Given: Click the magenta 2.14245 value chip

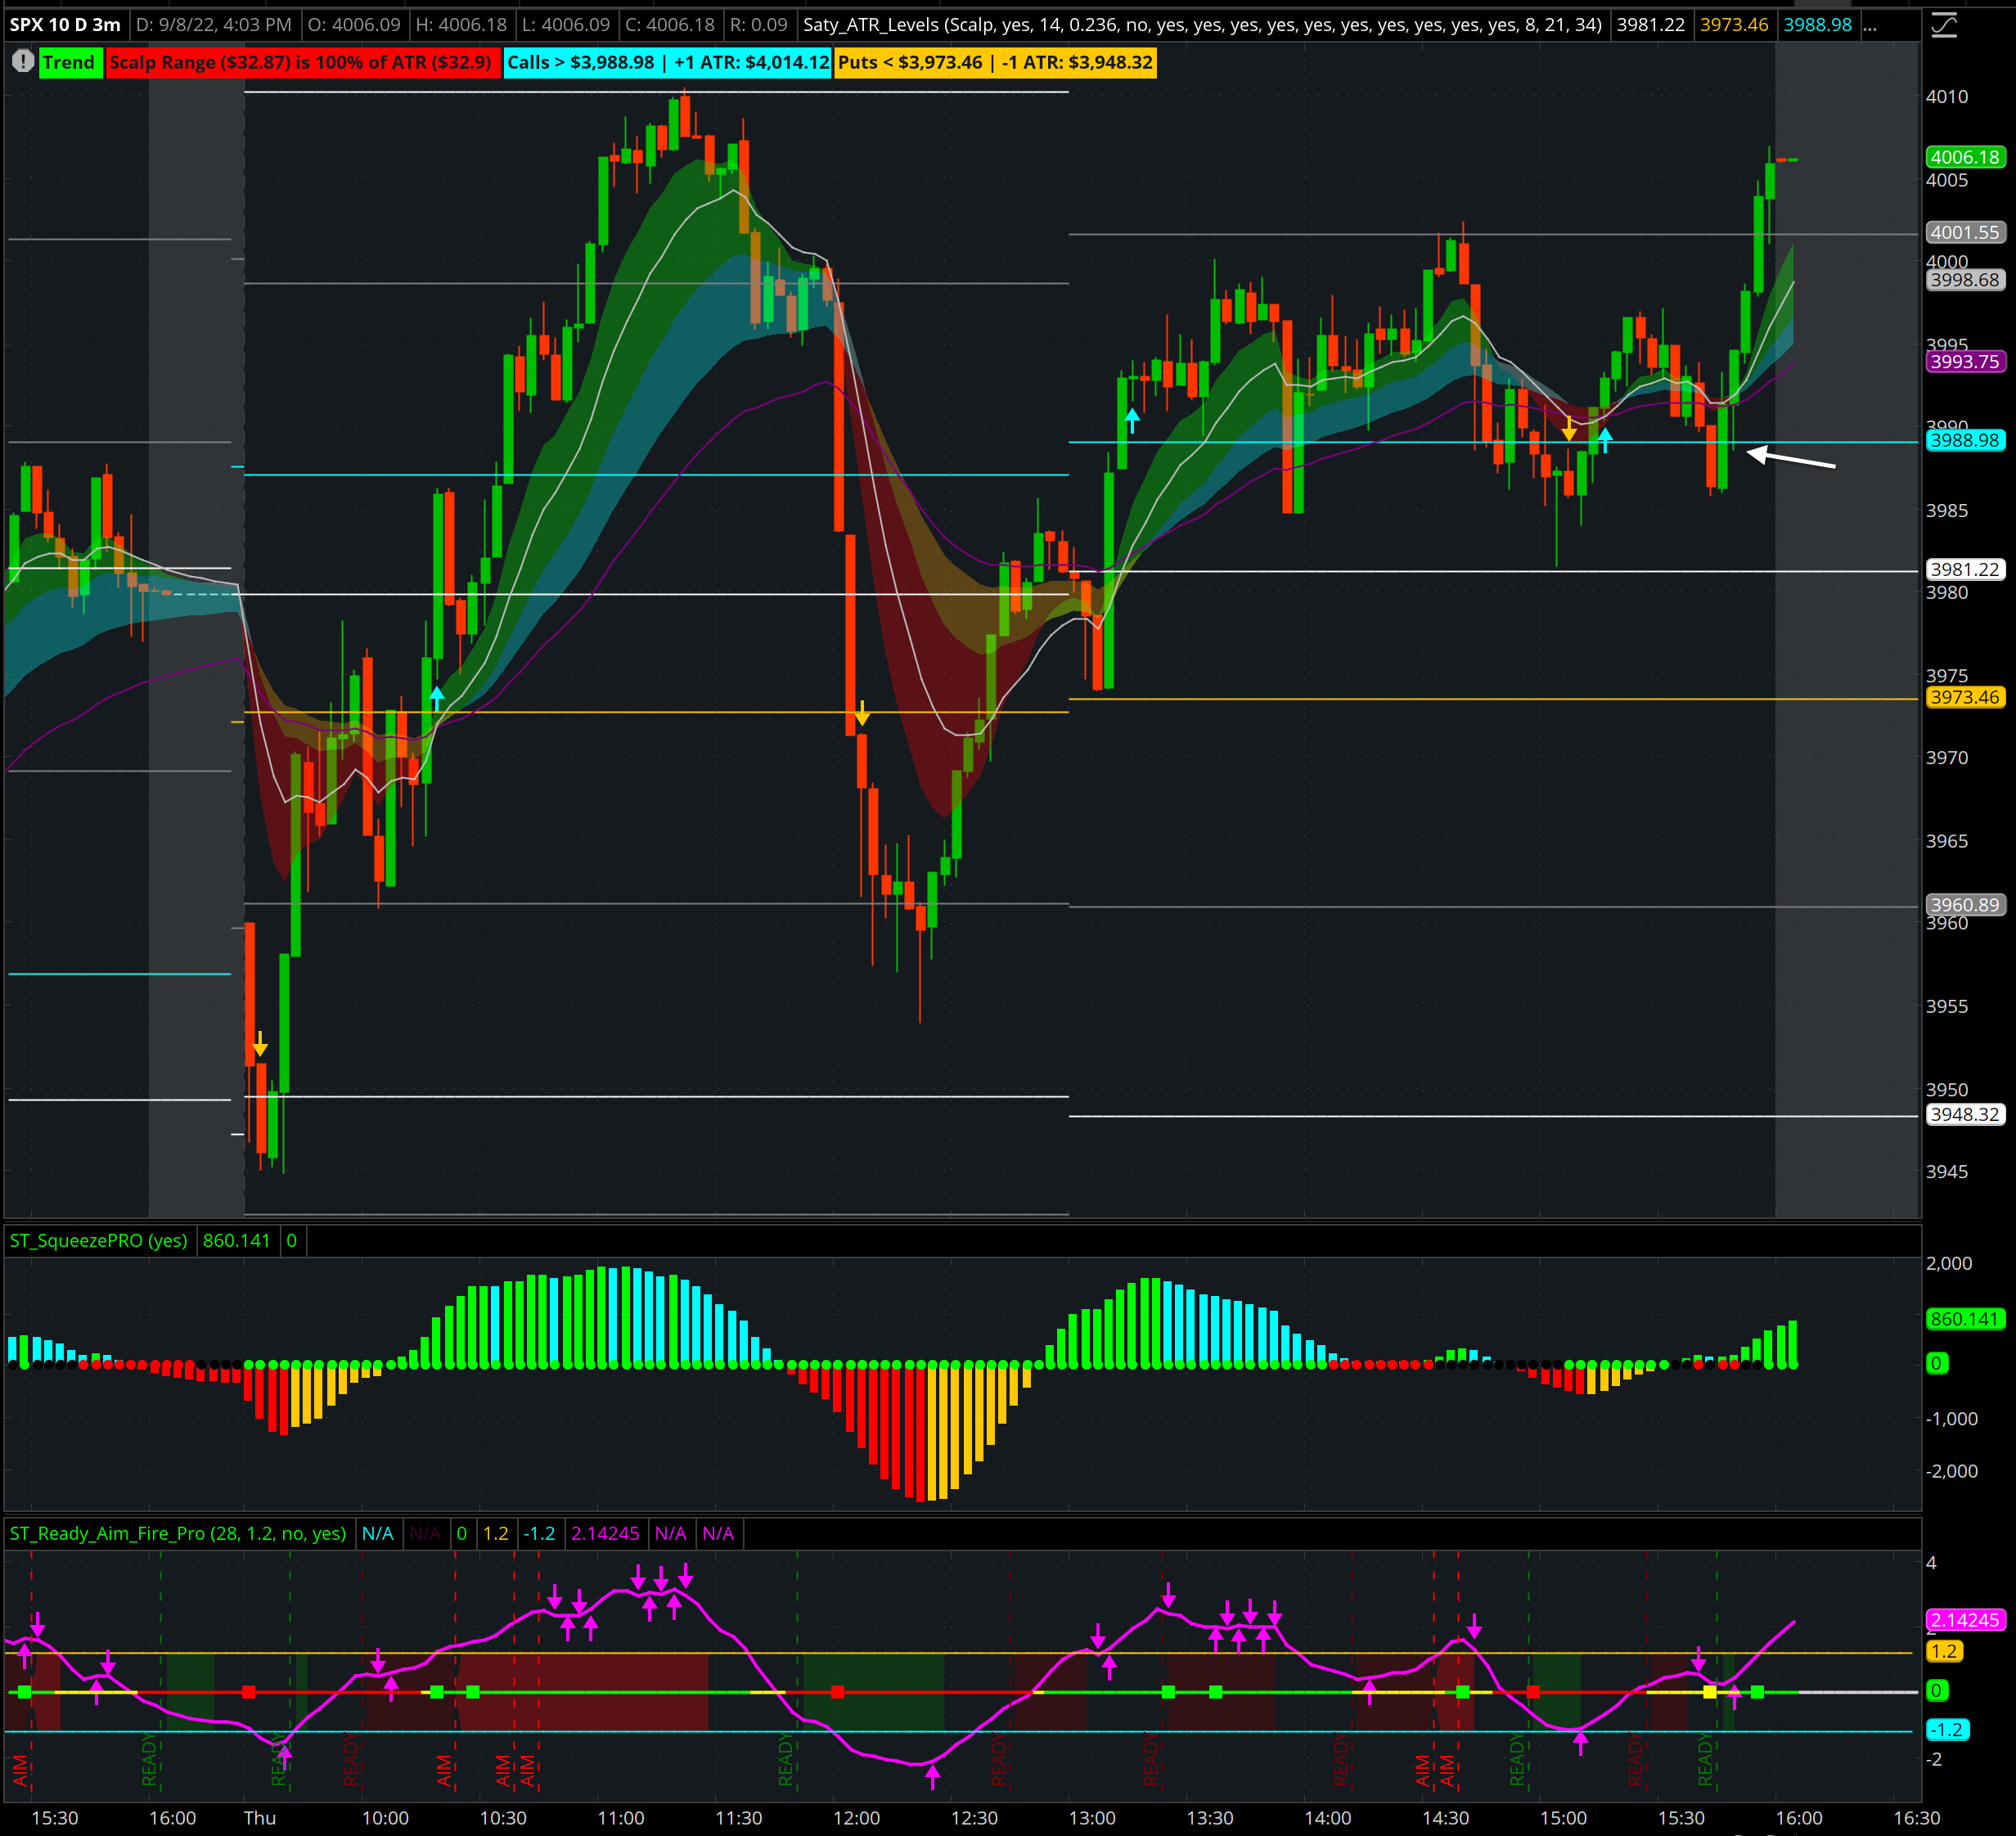Looking at the screenshot, I should [x=605, y=1534].
